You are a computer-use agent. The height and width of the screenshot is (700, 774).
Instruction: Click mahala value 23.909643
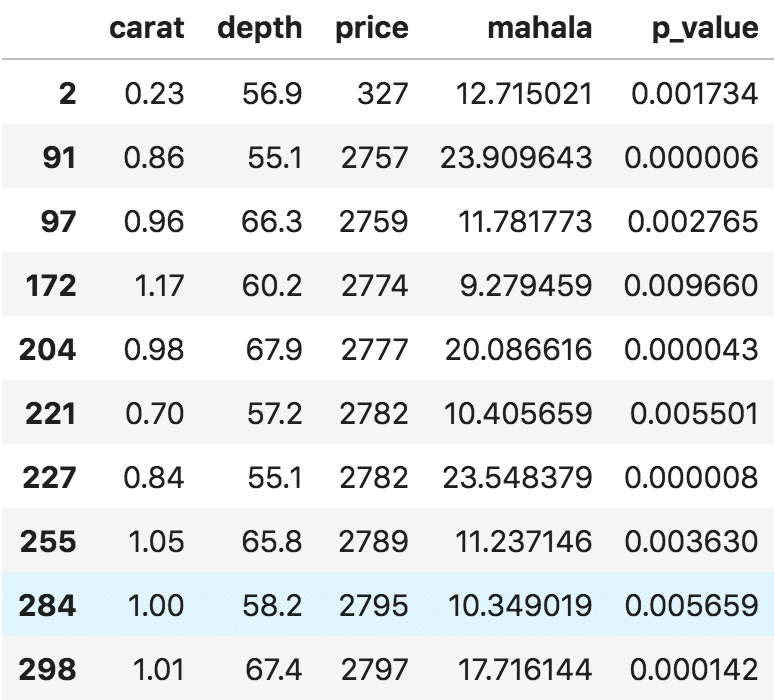coord(516,158)
